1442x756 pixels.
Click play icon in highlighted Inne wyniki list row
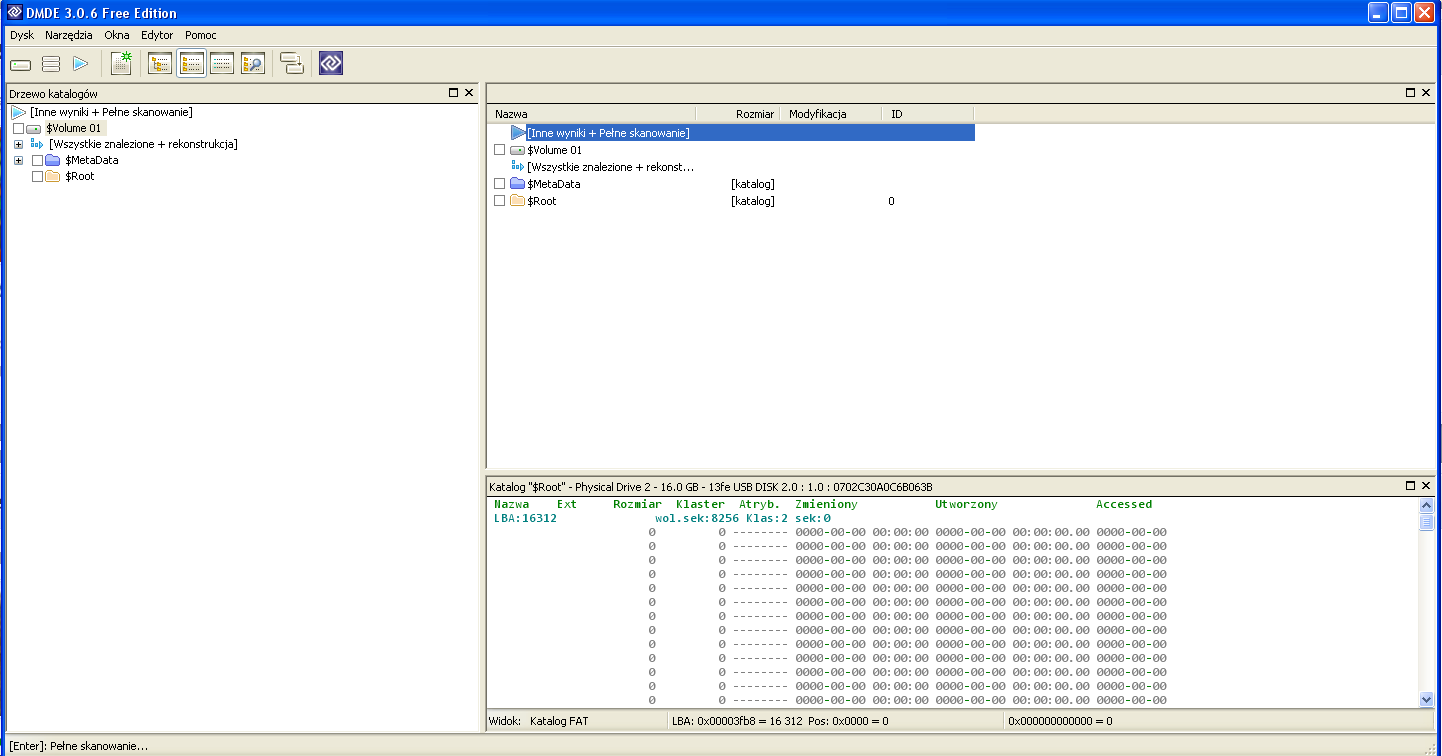[x=518, y=132]
